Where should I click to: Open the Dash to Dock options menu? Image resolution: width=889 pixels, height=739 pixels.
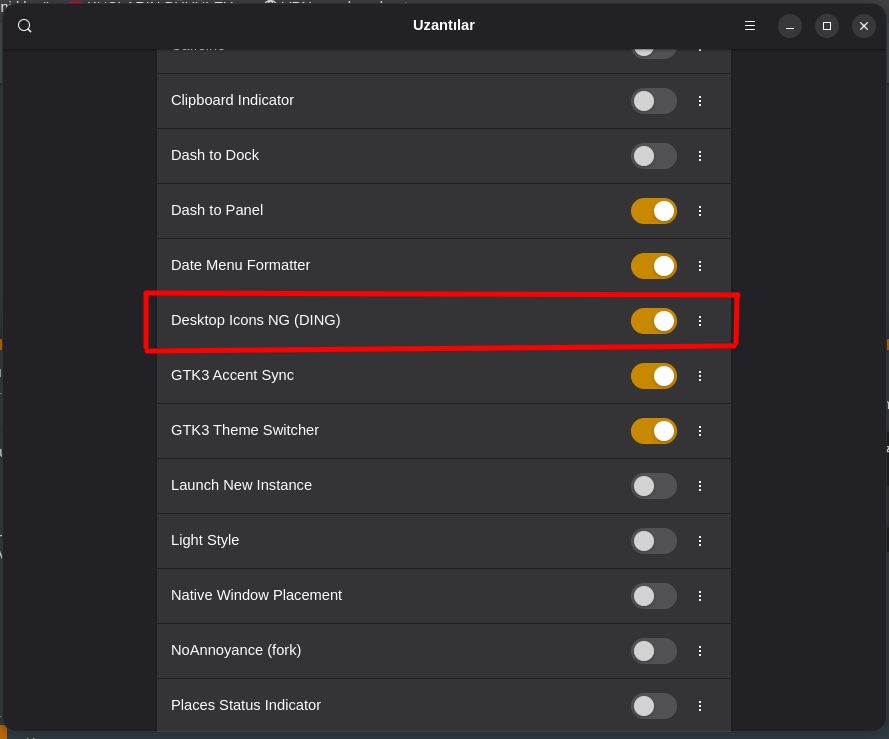[x=700, y=156]
